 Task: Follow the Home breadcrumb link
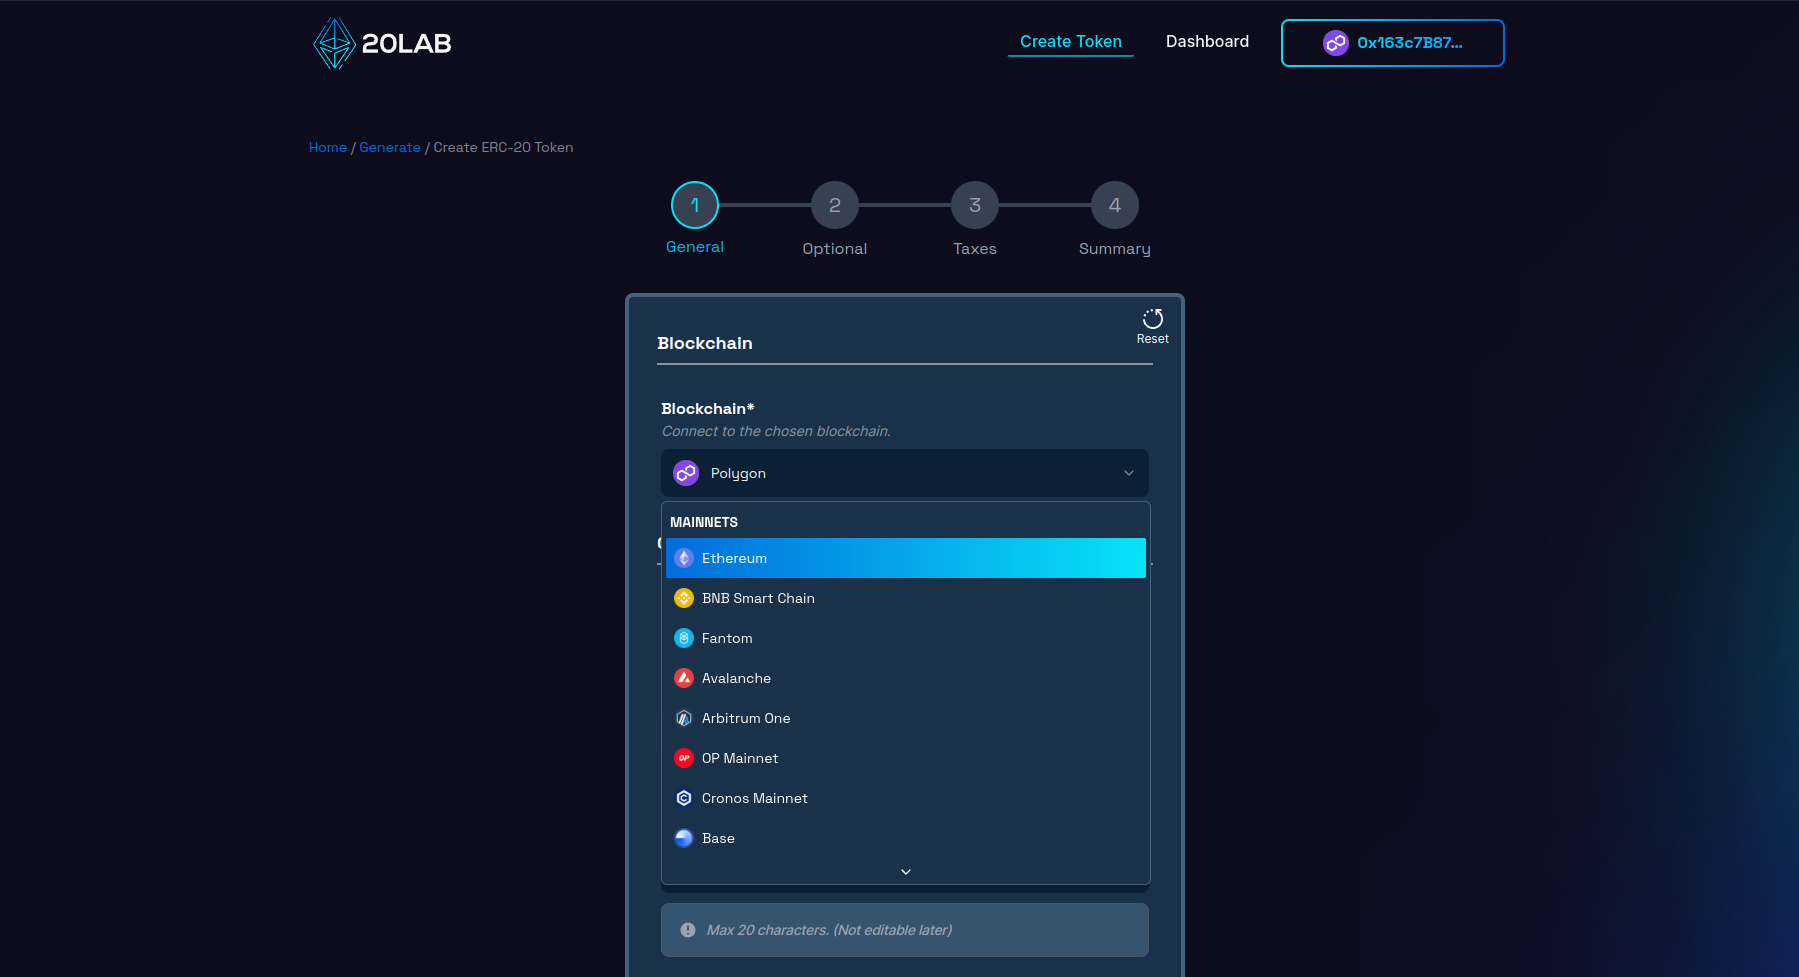pos(327,147)
